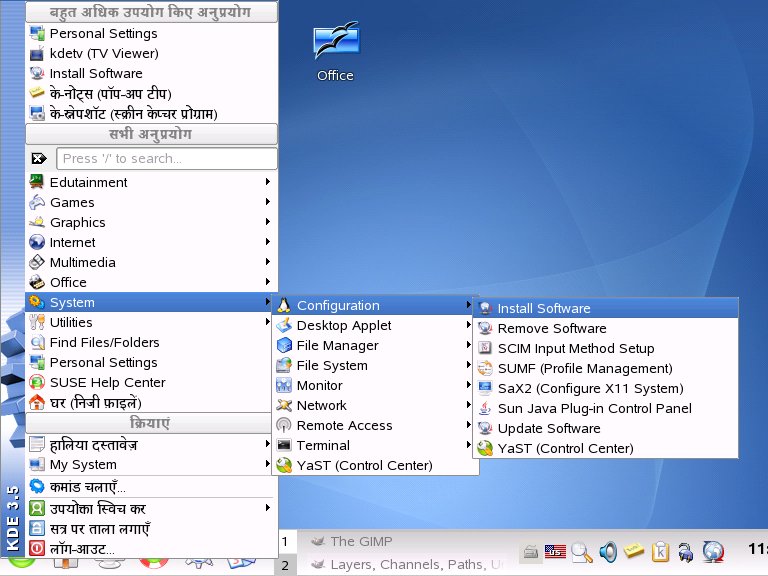The width and height of the screenshot is (768, 576).
Task: Expand the File System submenu arrow
Action: pos(468,365)
